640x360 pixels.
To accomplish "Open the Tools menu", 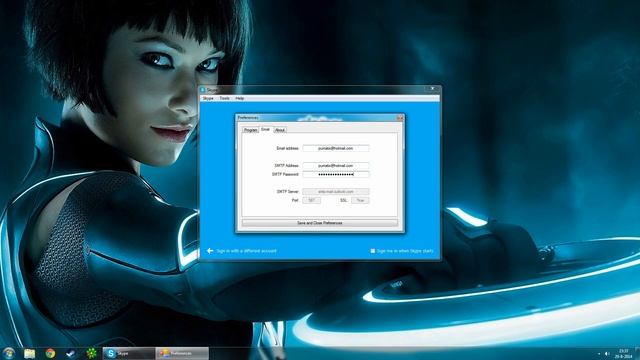I will coord(224,98).
